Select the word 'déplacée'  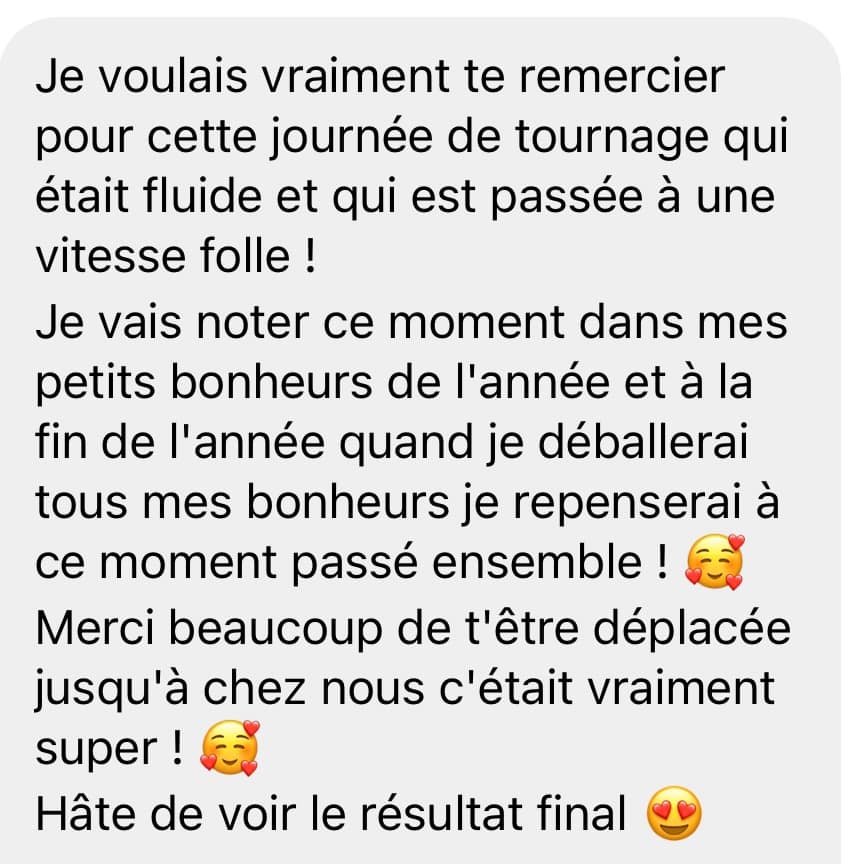(692, 629)
